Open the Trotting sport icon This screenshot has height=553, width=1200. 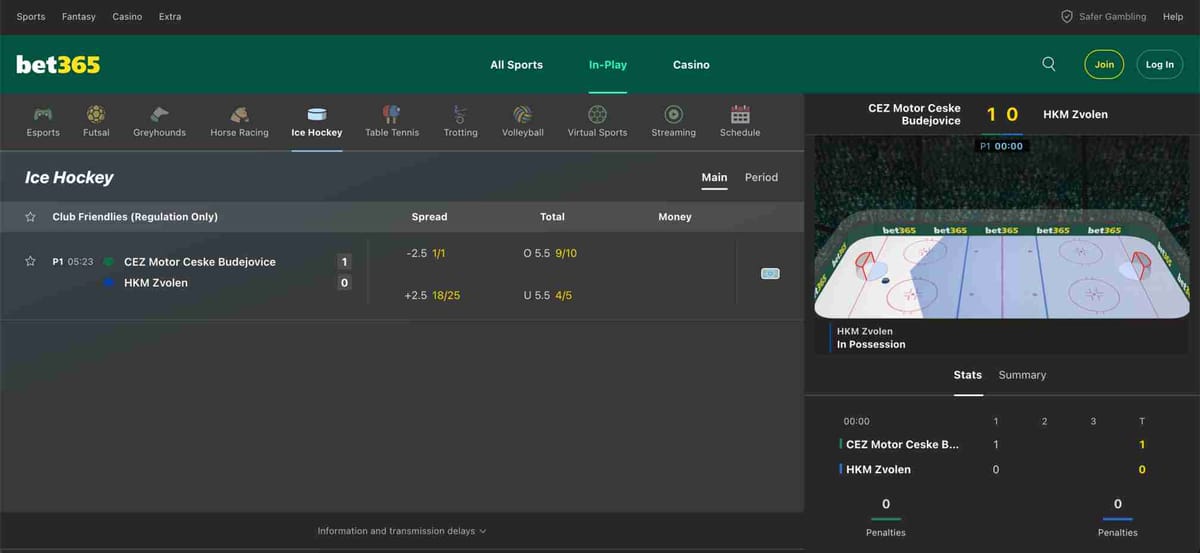(x=460, y=114)
